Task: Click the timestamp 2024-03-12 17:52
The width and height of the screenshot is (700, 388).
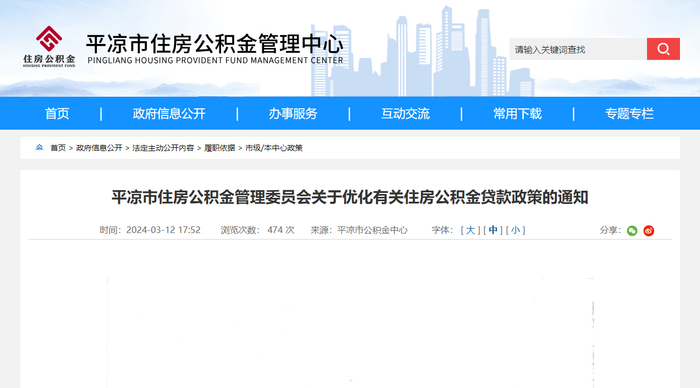Action: point(163,230)
